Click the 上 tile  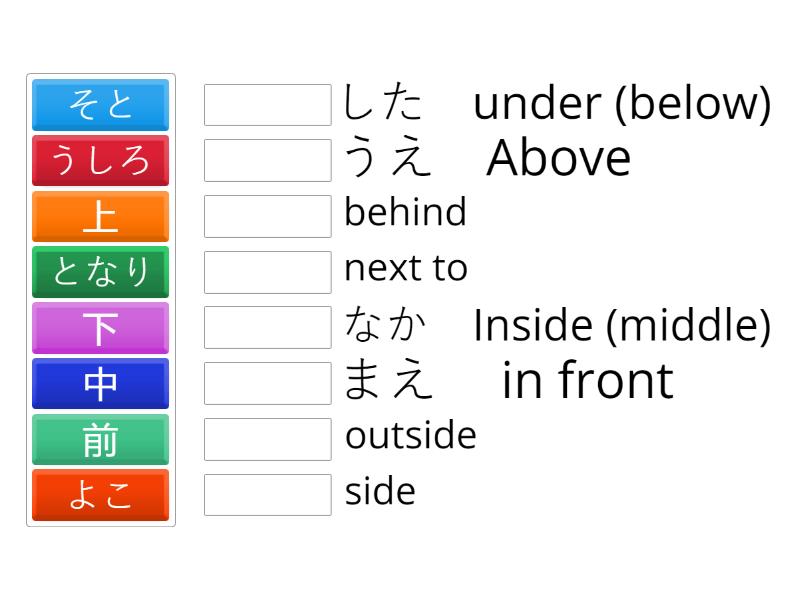[x=100, y=217]
